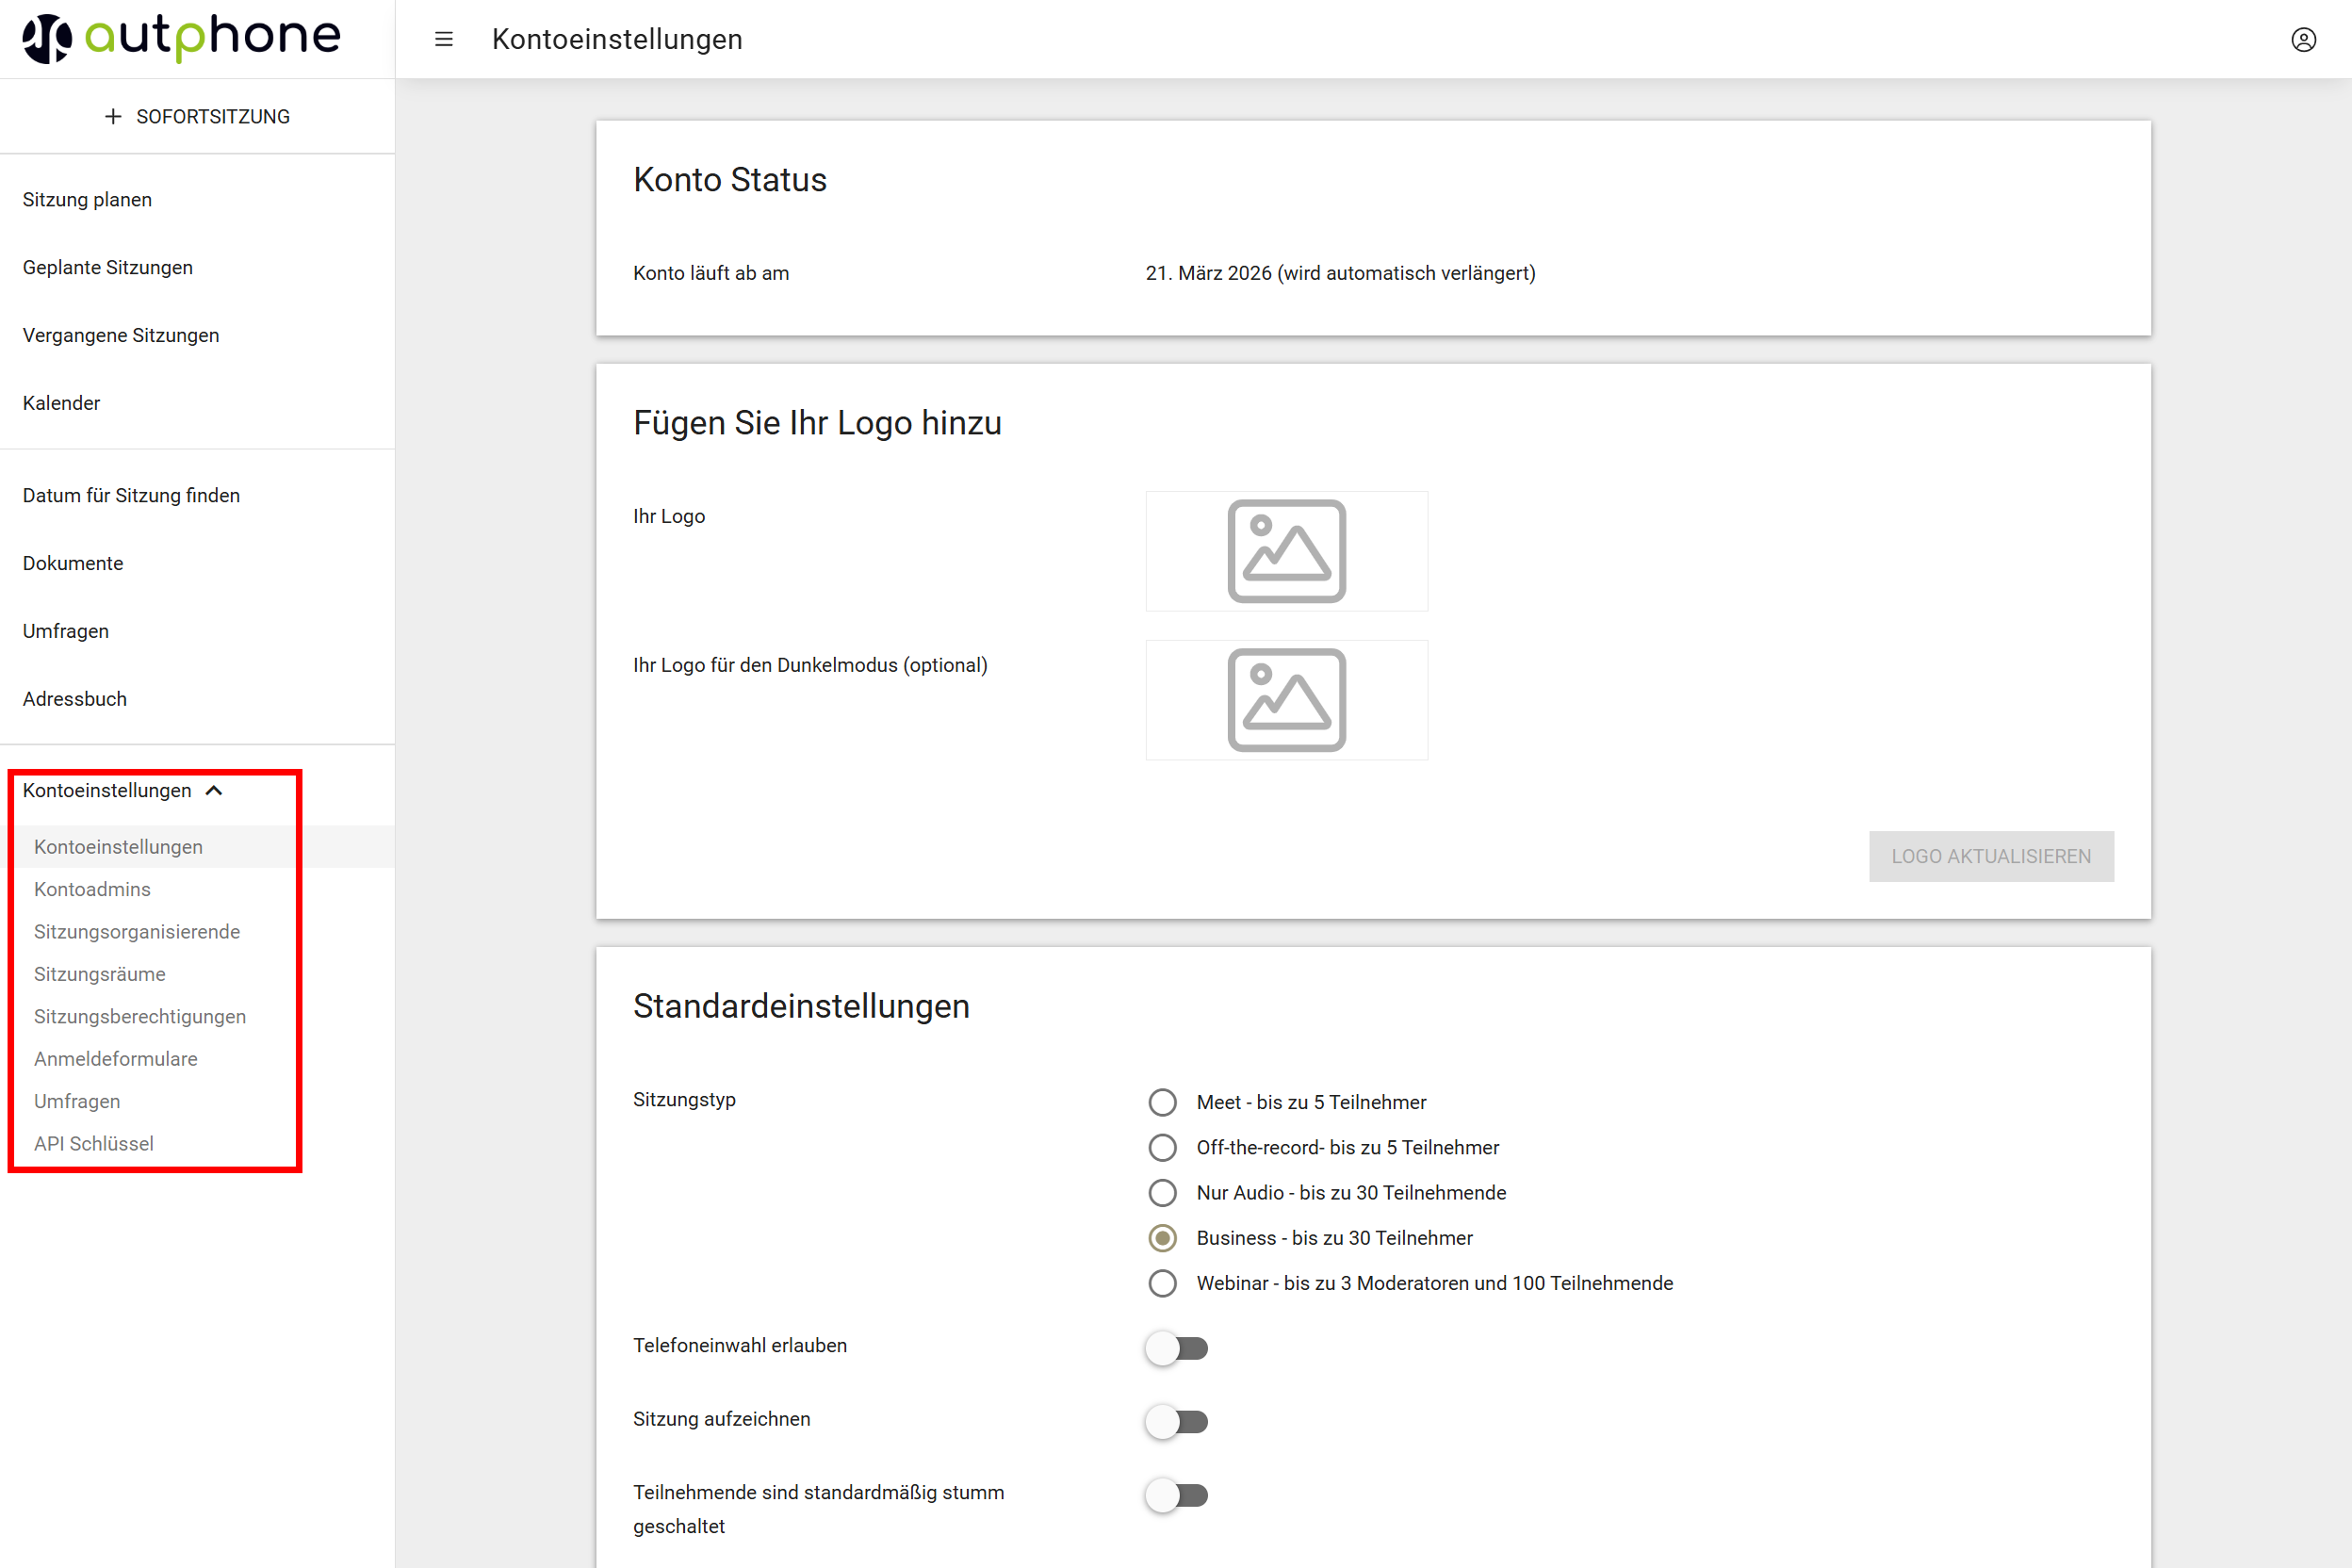Open Sitzungsberechtigungen submenu item
The image size is (2352, 1568).
[139, 1016]
